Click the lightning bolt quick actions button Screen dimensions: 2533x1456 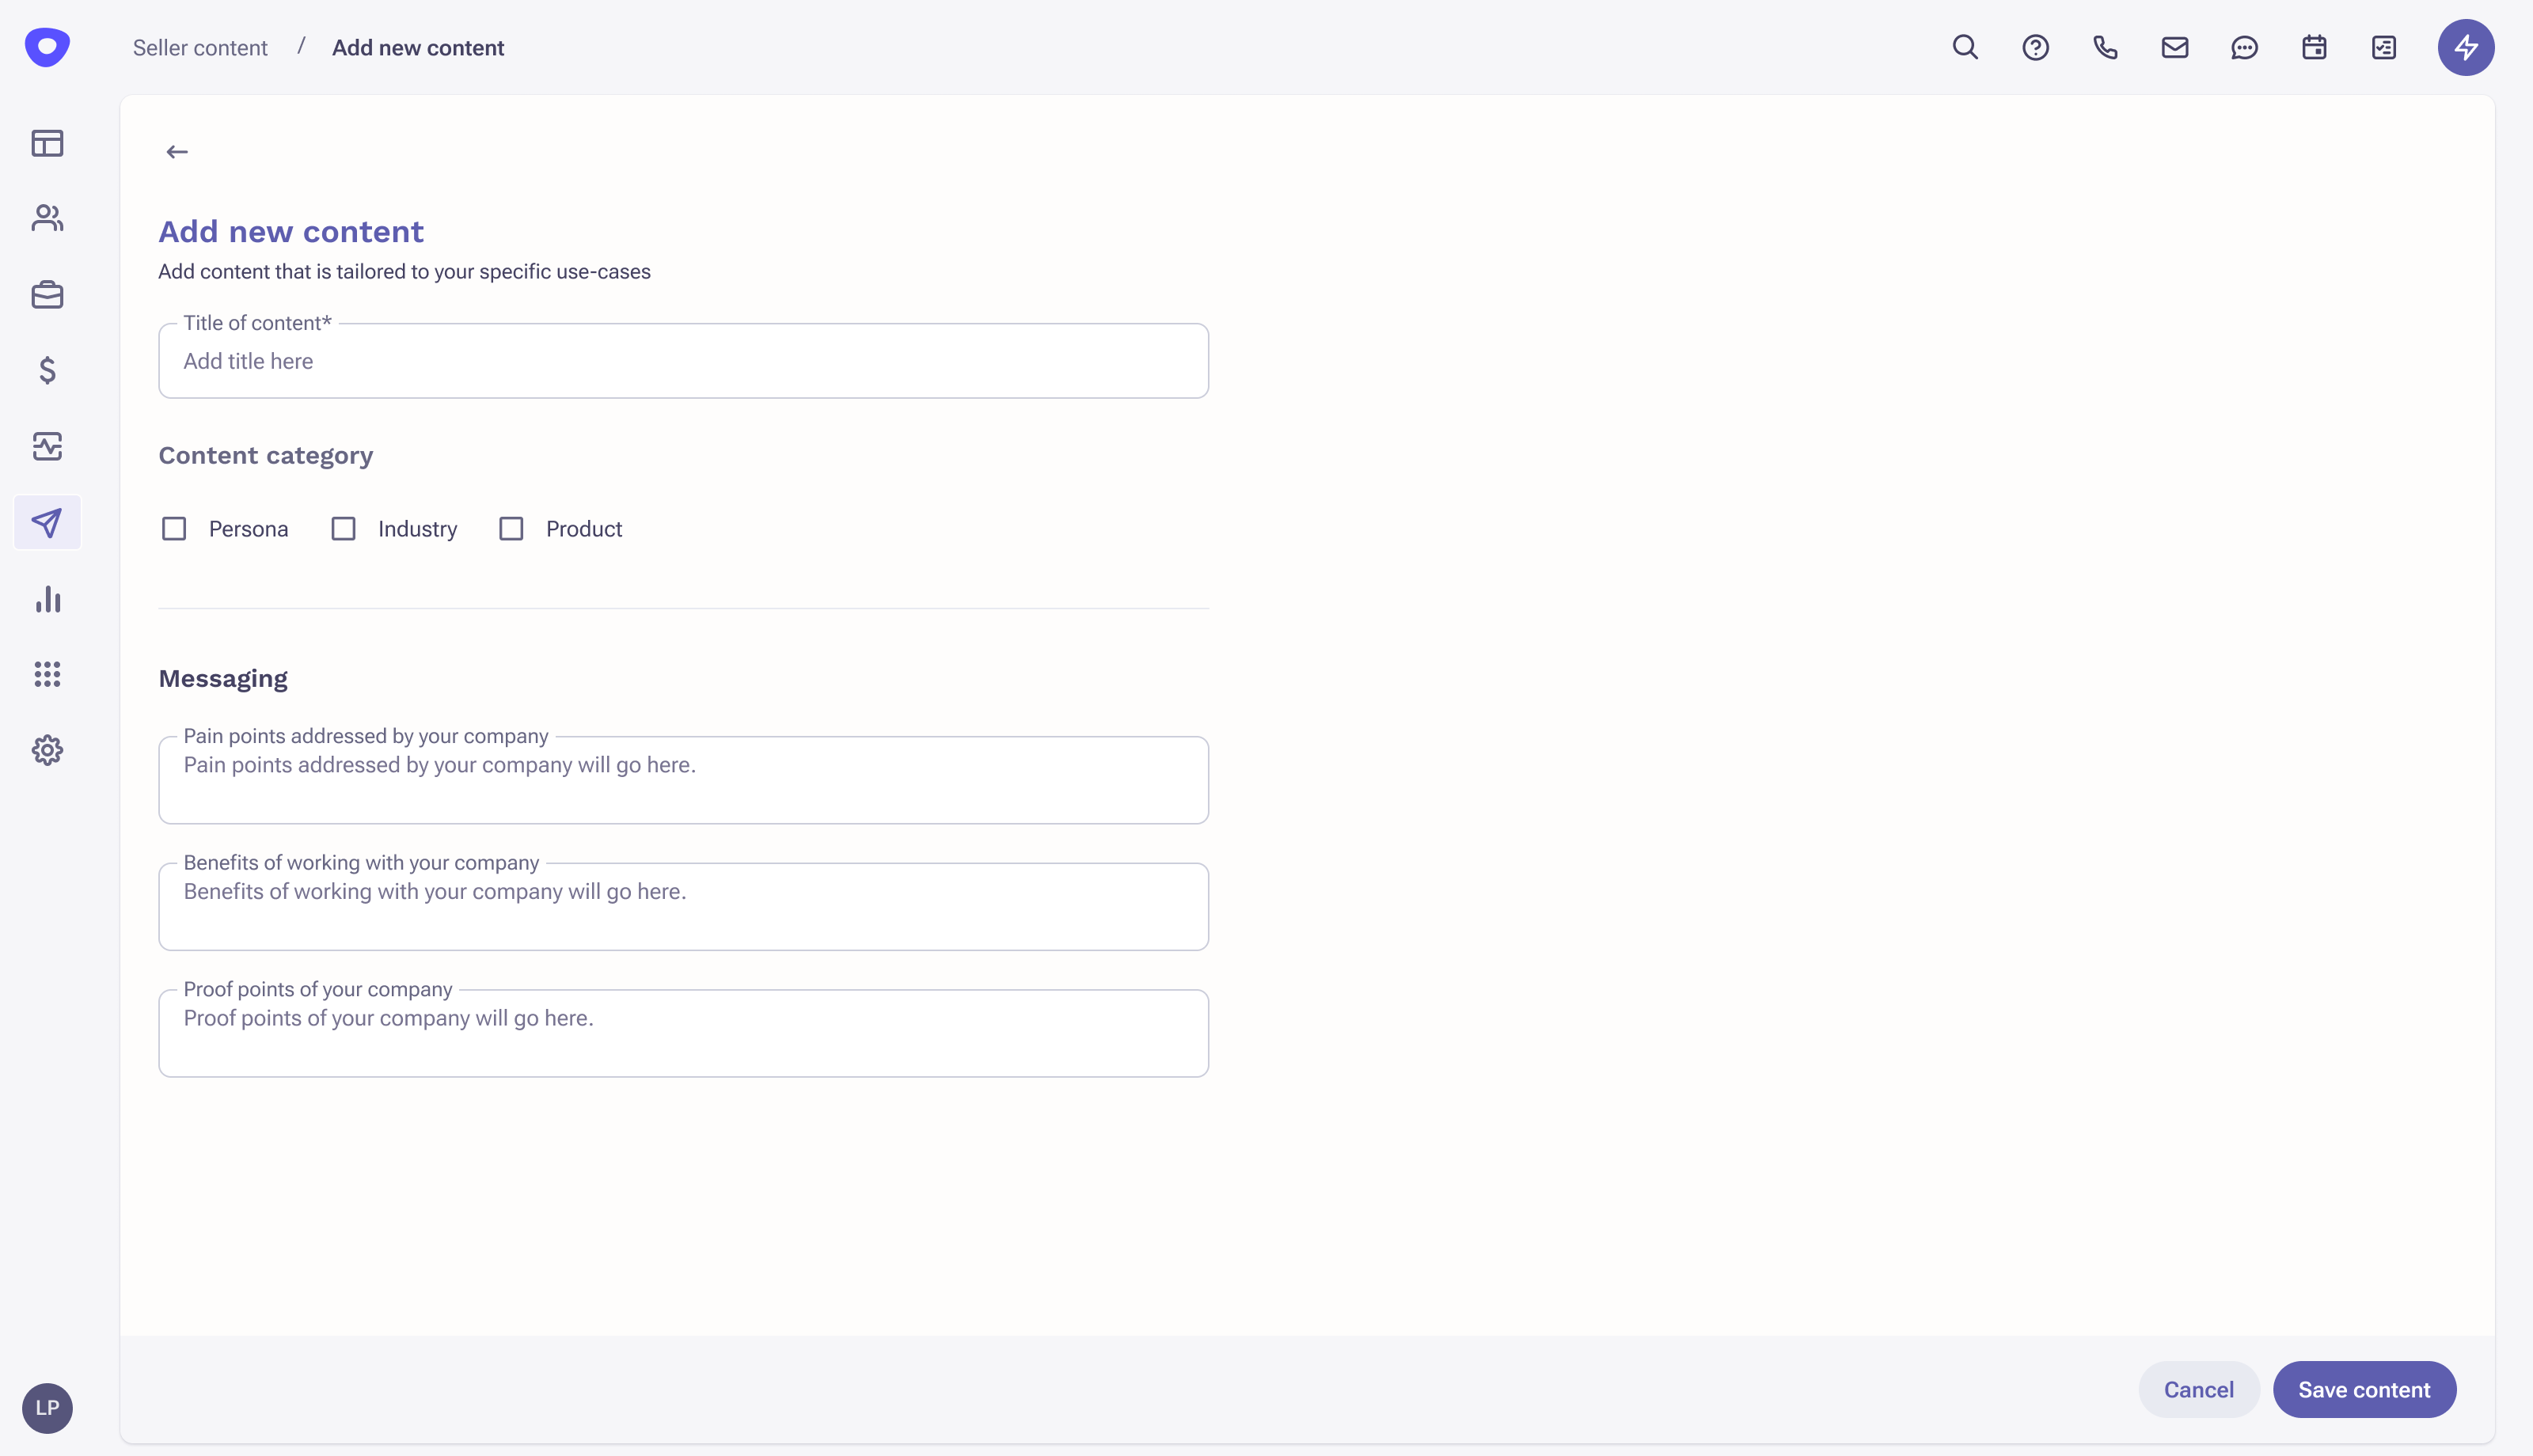tap(2465, 47)
